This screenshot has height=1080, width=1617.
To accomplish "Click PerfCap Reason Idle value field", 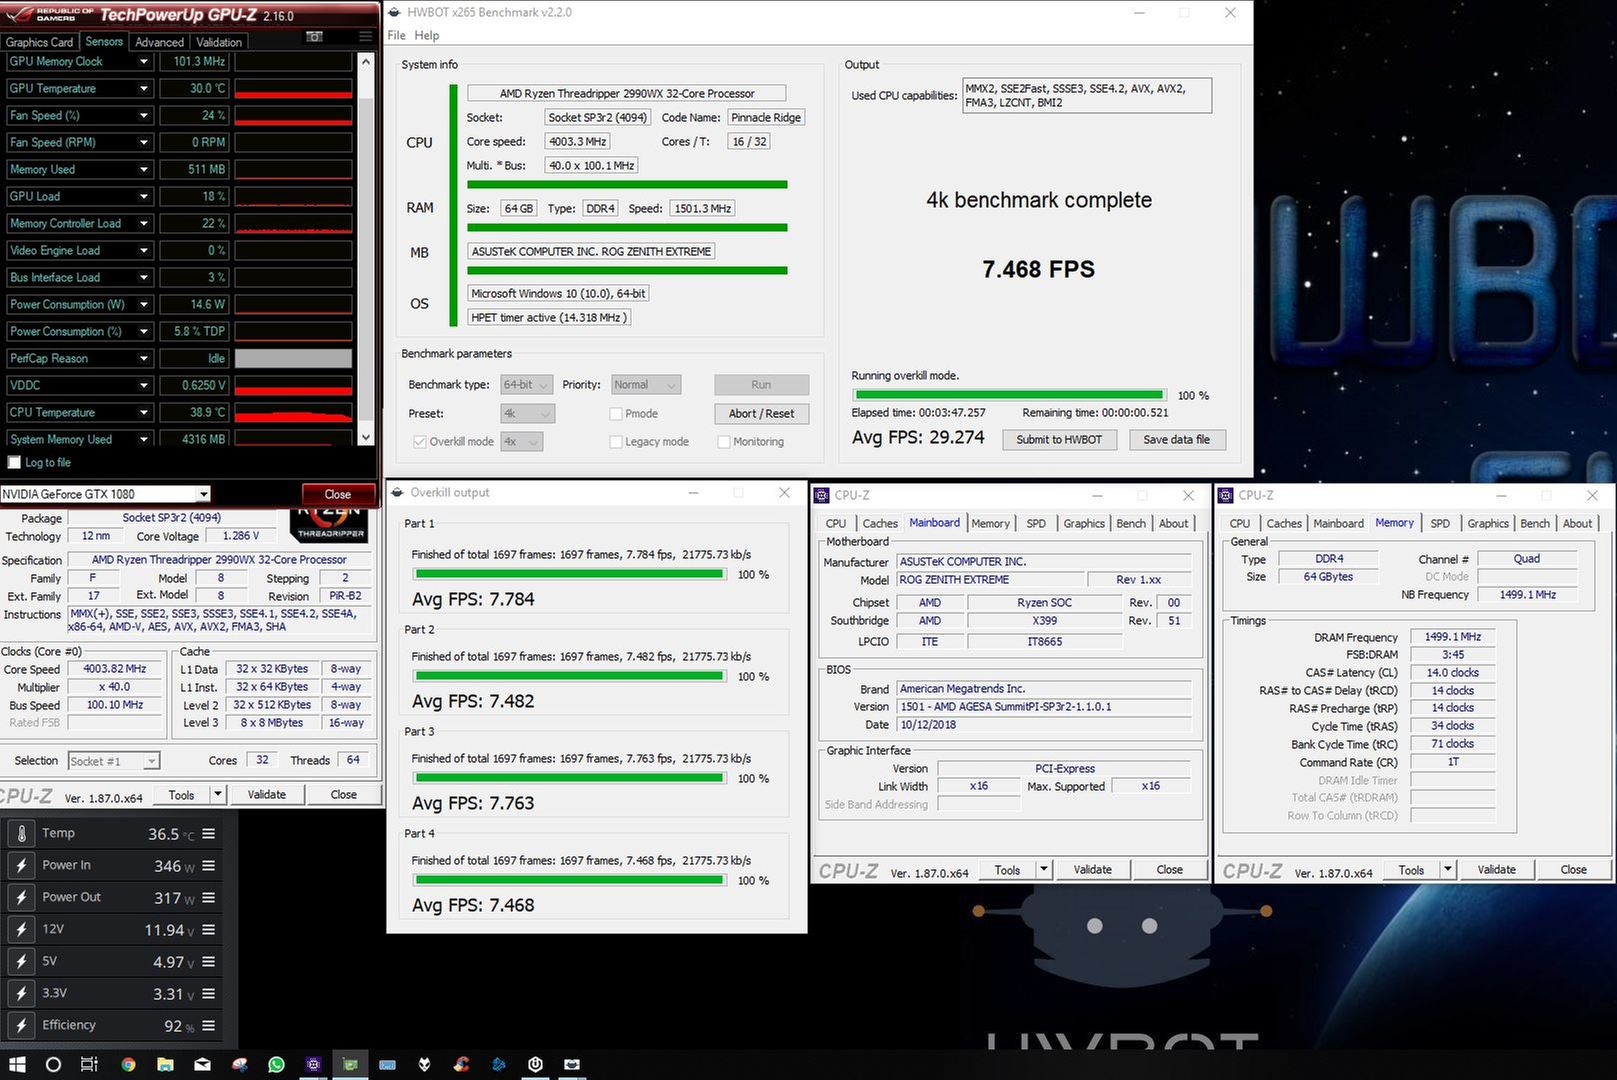I will (192, 358).
